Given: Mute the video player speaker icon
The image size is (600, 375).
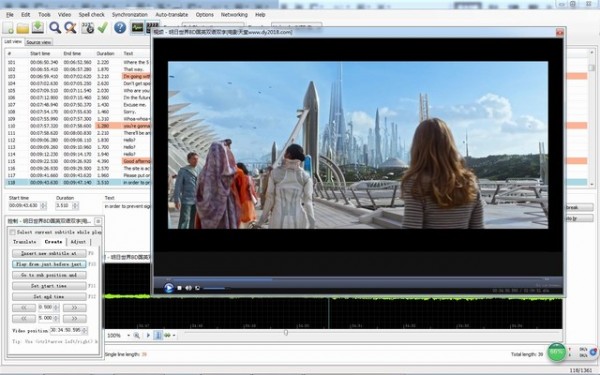Looking at the screenshot, I should tap(188, 288).
